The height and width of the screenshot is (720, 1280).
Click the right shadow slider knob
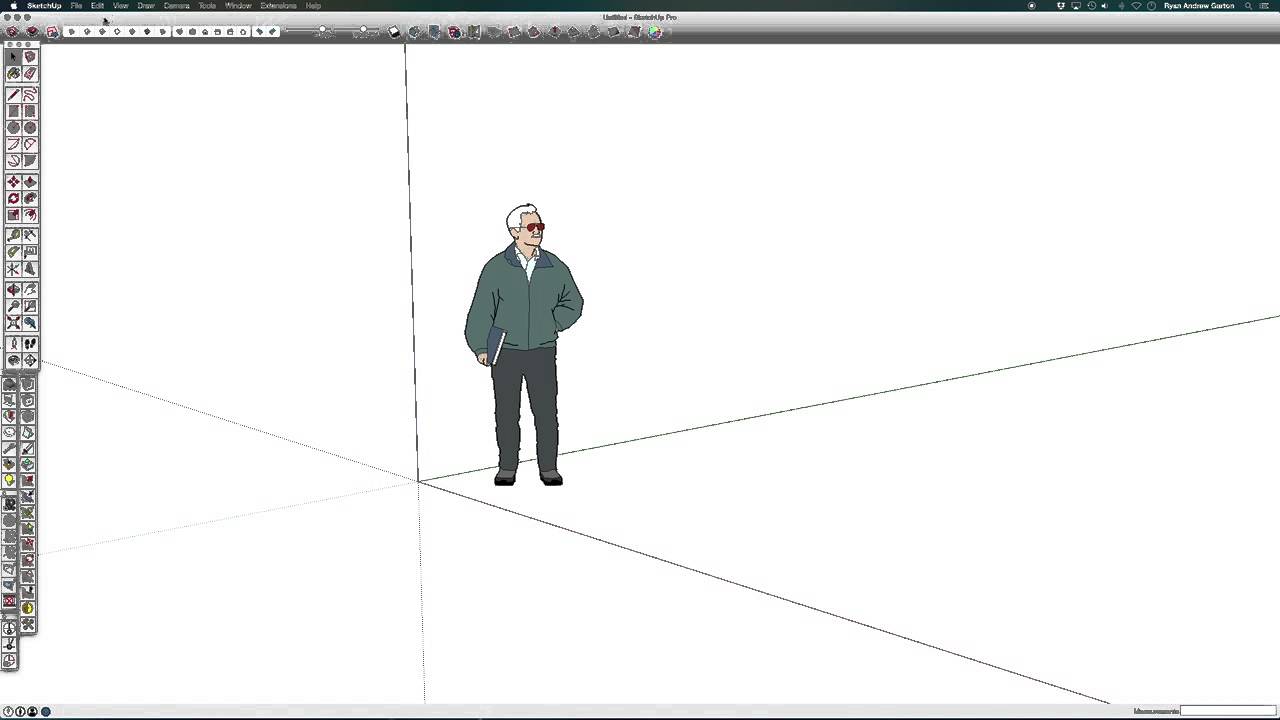[x=363, y=31]
